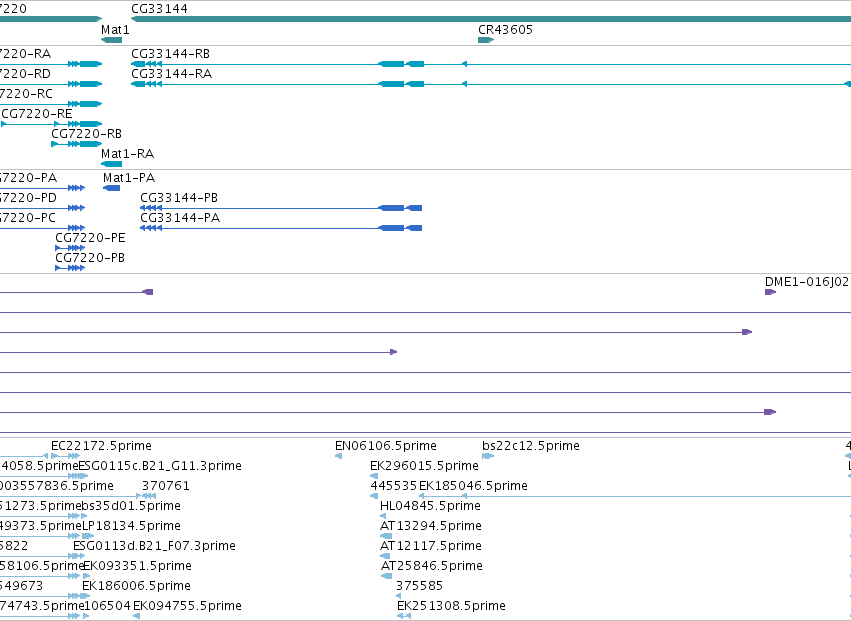The image size is (851, 621).
Task: Open the CR43605 gene feature
Action: pyautogui.click(x=486, y=40)
